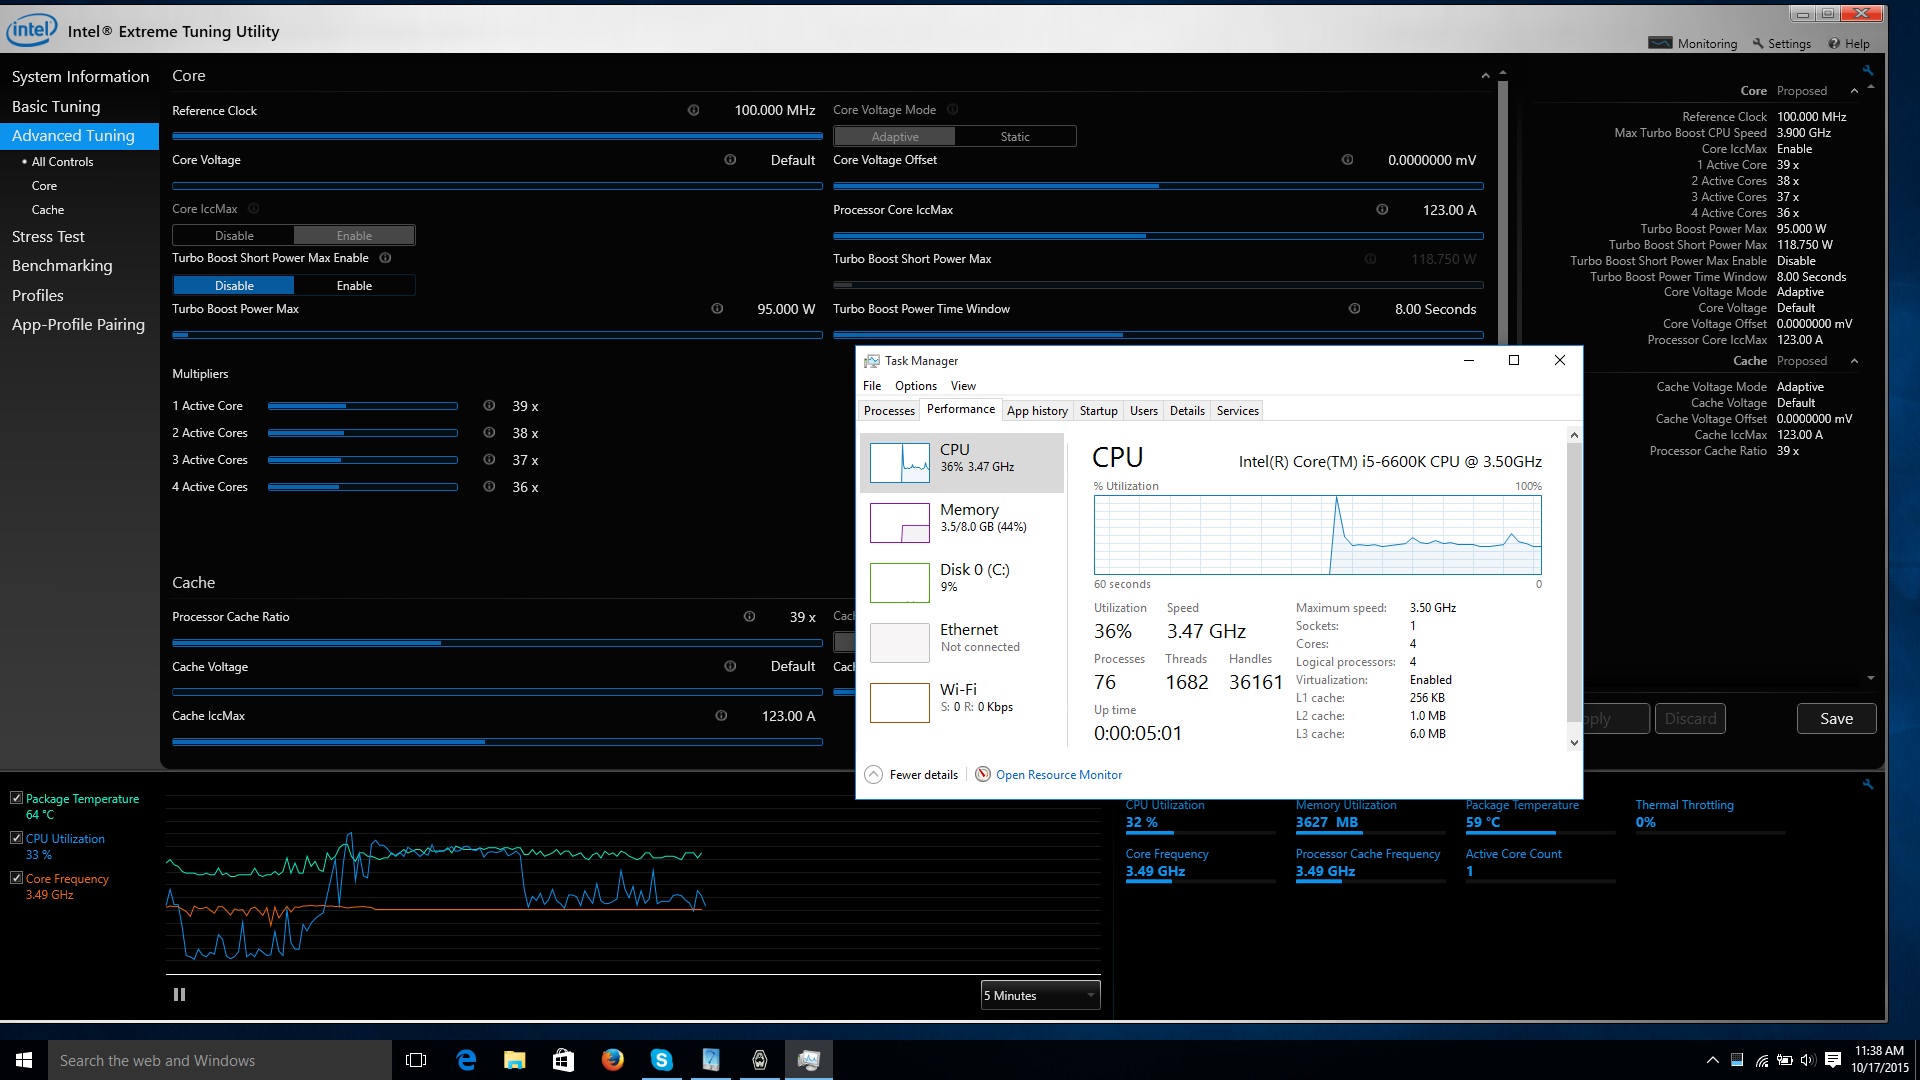Switch to Processes tab in Task Manager
This screenshot has height=1080, width=1920.
(x=889, y=411)
